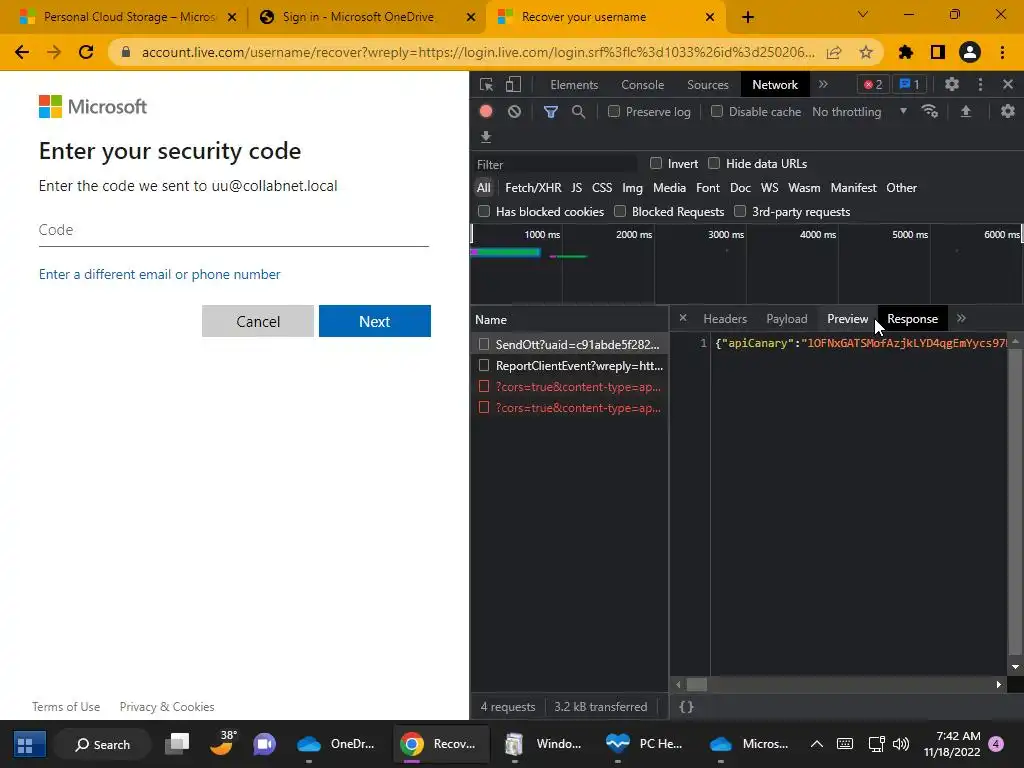Click the Code input field
Image resolution: width=1024 pixels, height=768 pixels.
click(x=233, y=230)
